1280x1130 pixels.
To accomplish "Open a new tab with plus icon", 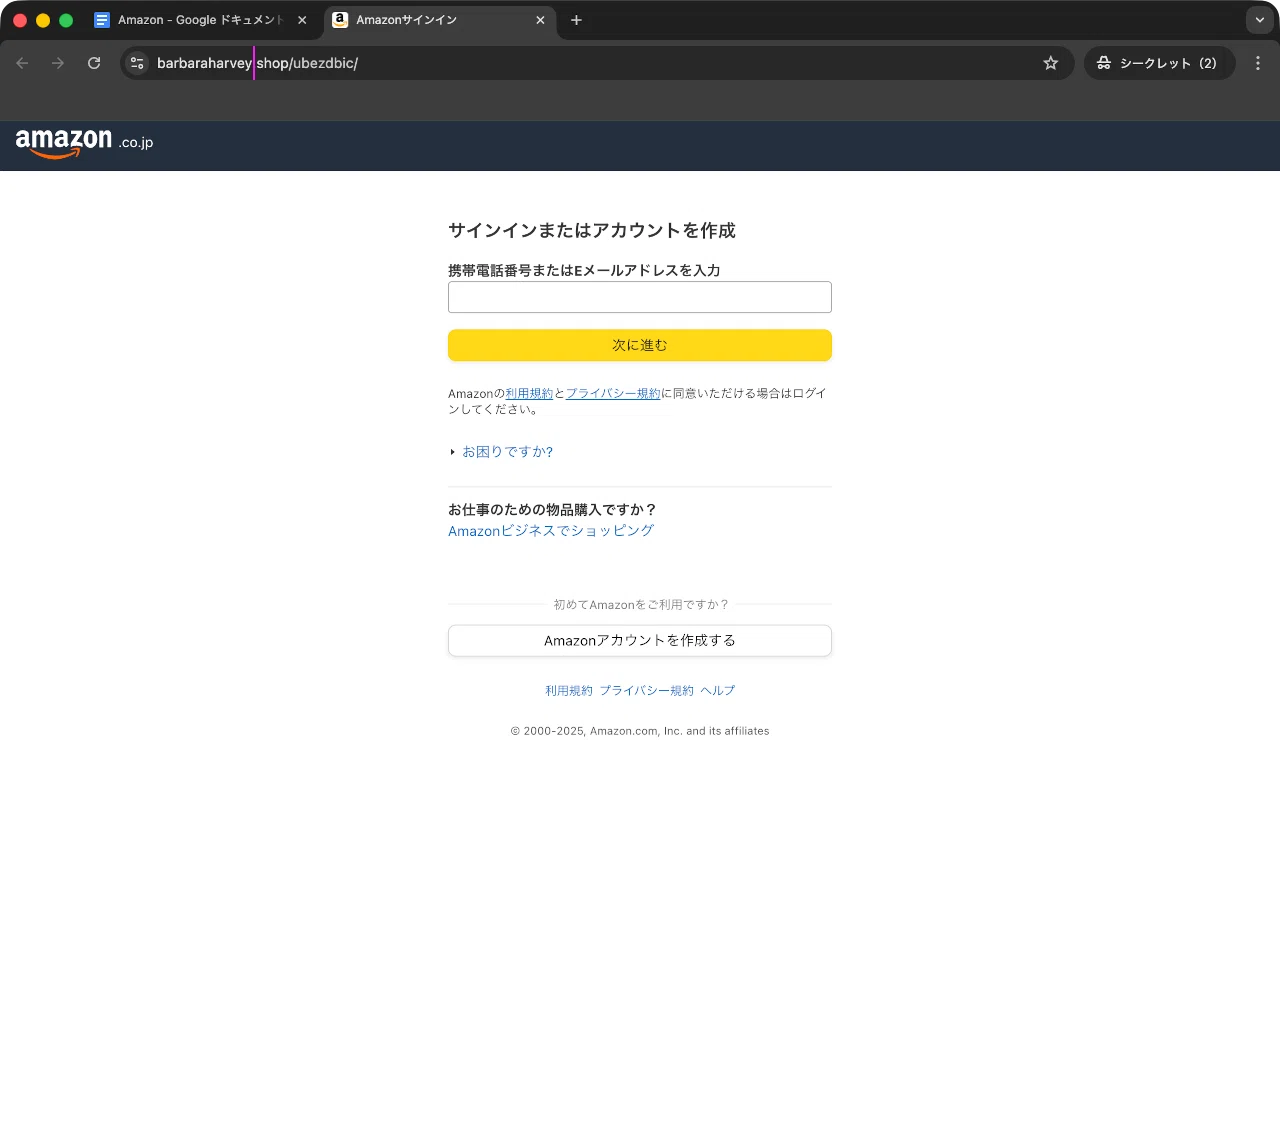I will [x=576, y=20].
